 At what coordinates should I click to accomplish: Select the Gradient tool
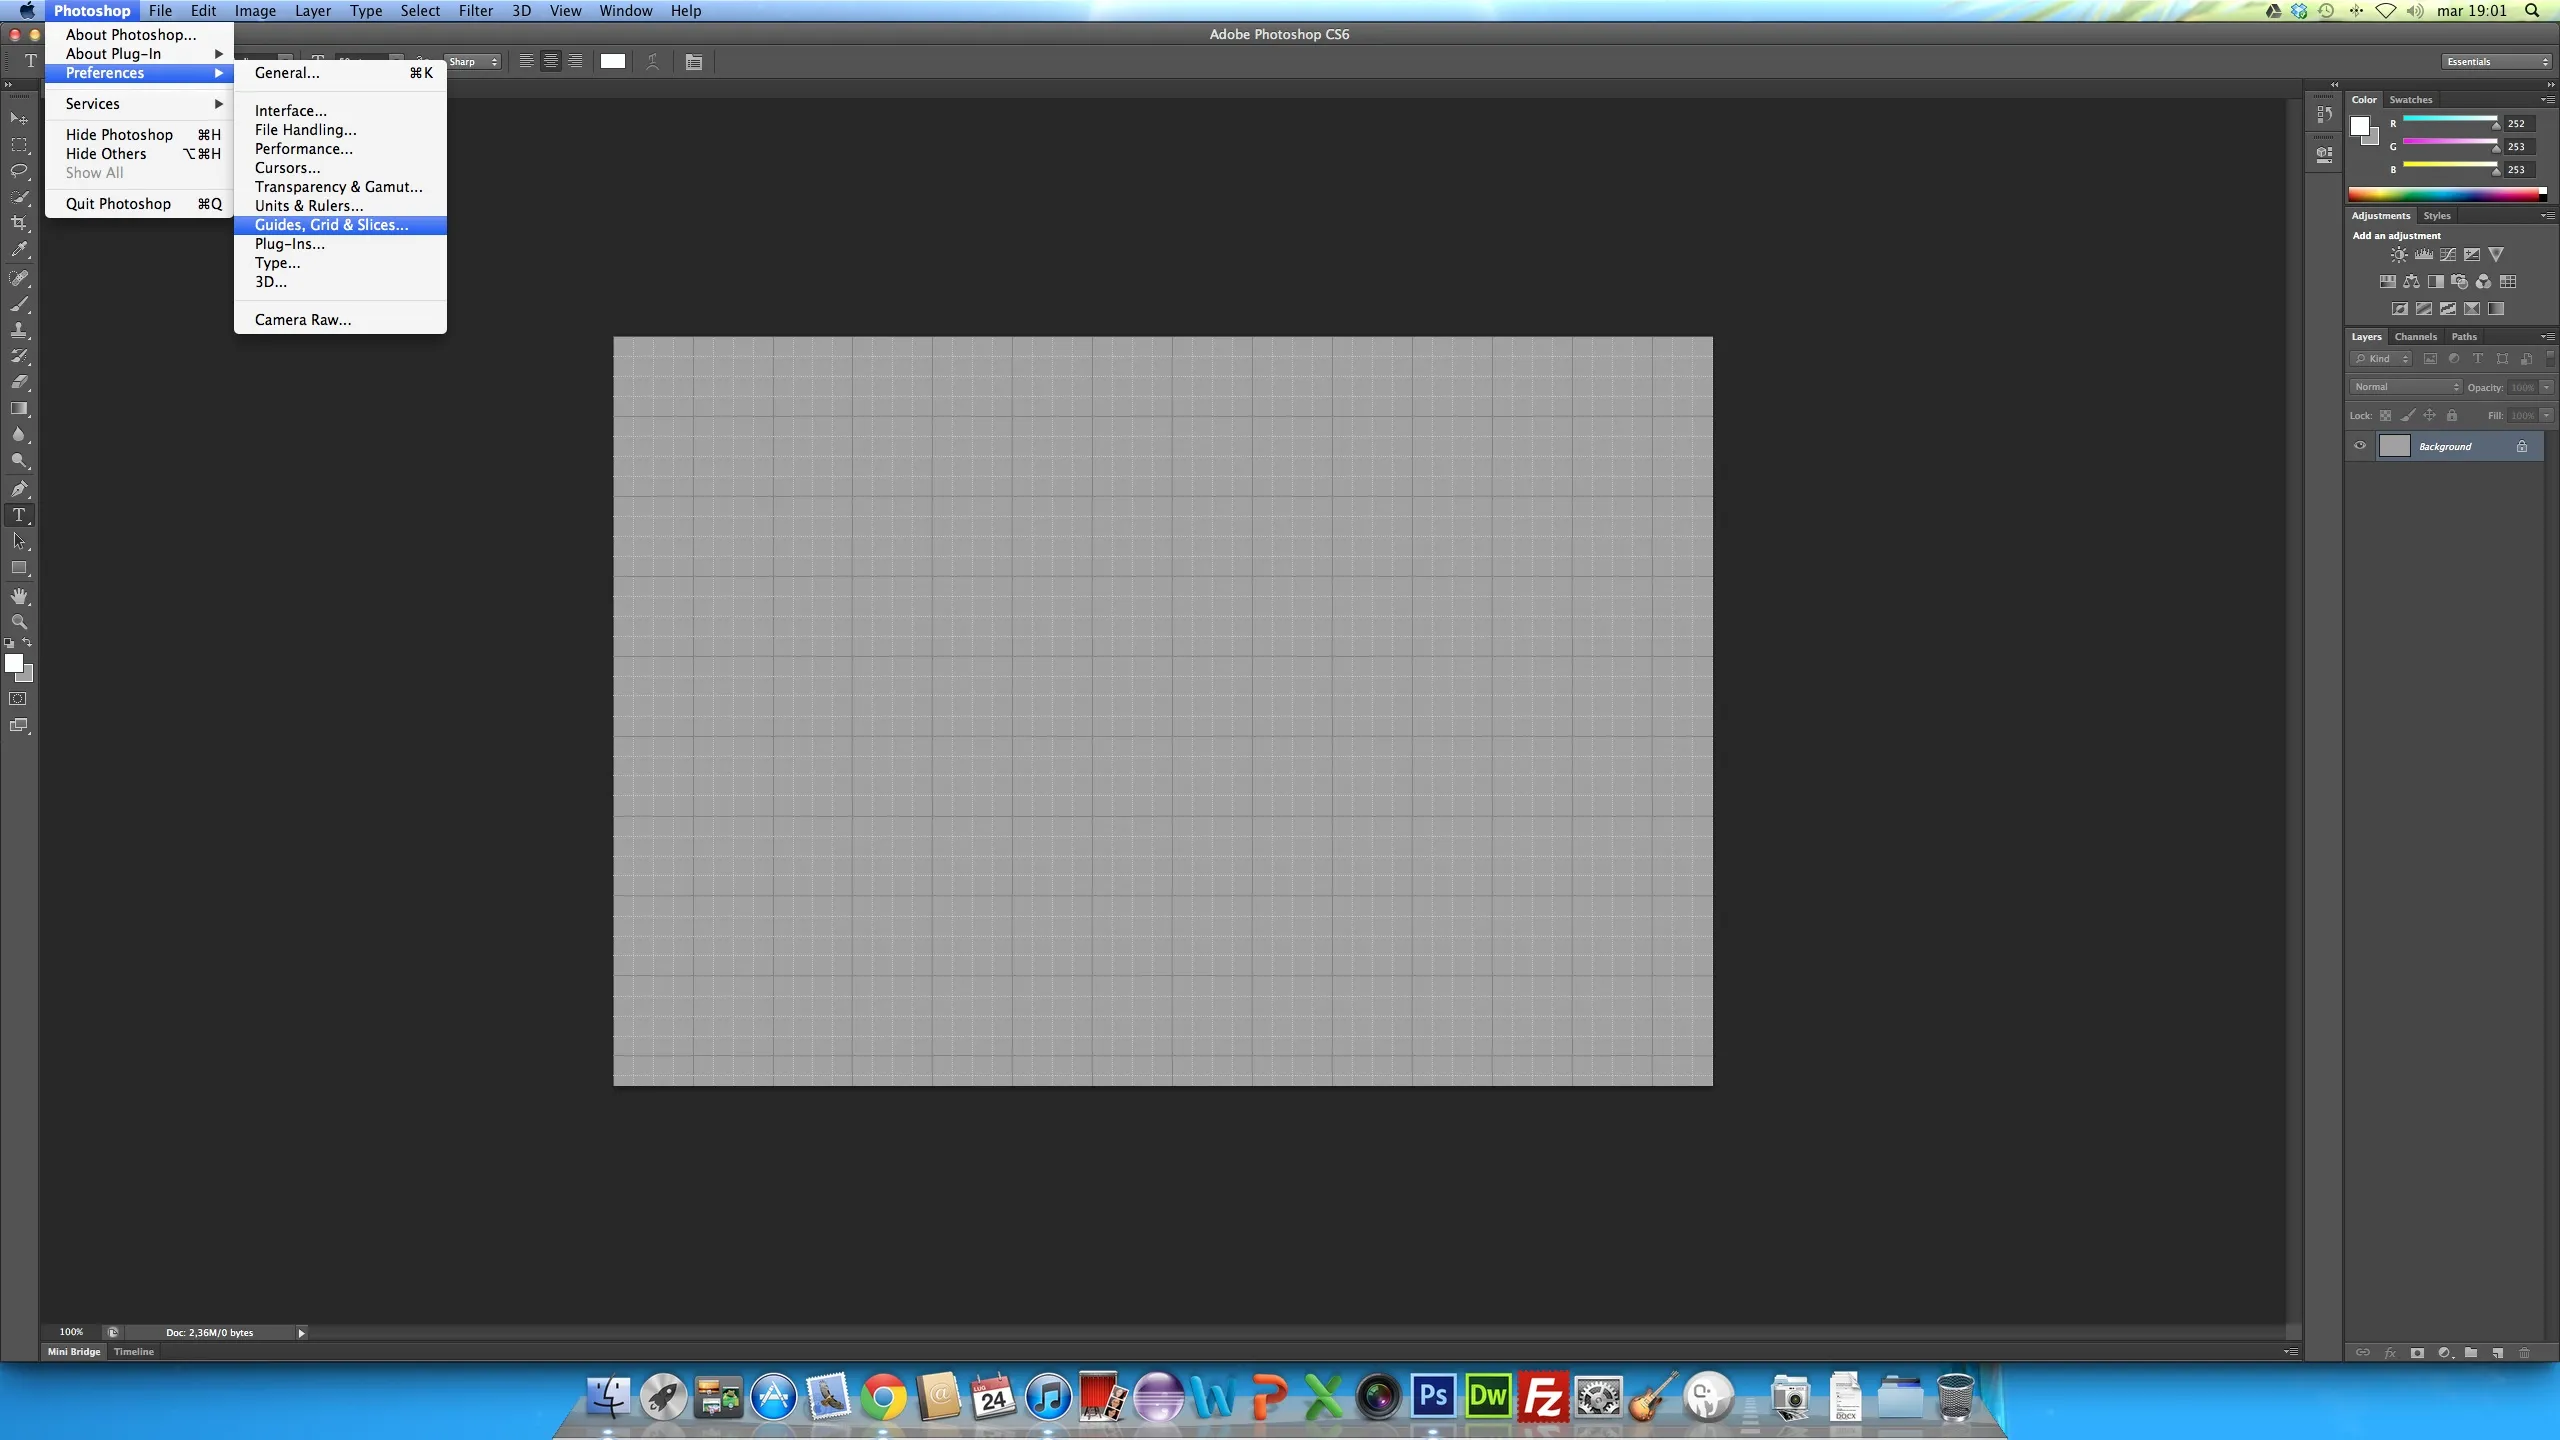[19, 408]
